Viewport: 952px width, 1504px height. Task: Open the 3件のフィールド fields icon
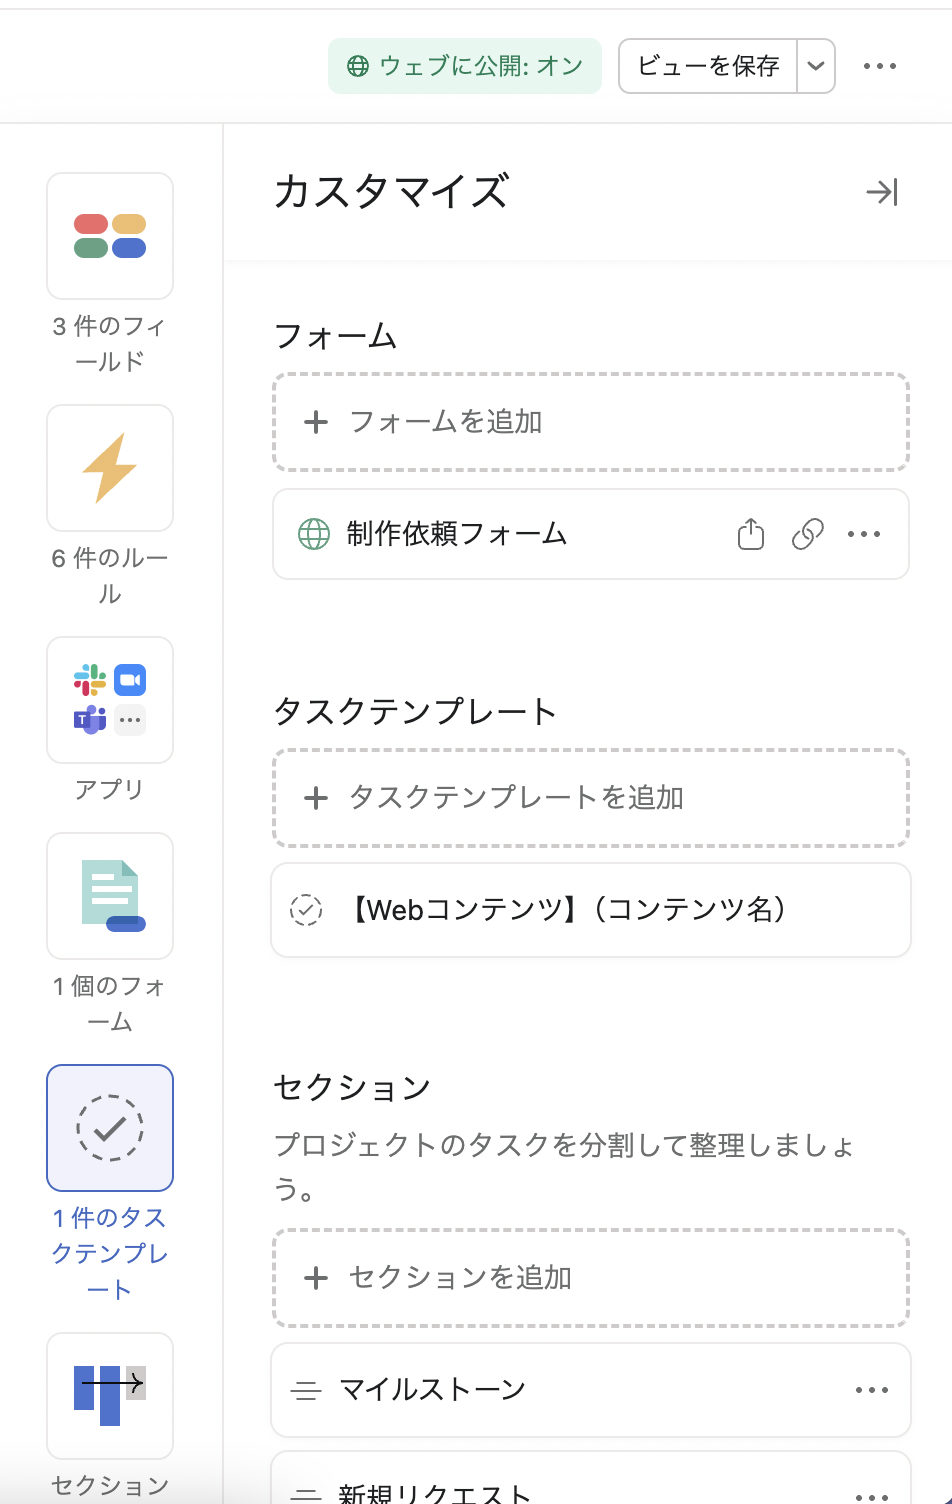pyautogui.click(x=110, y=237)
